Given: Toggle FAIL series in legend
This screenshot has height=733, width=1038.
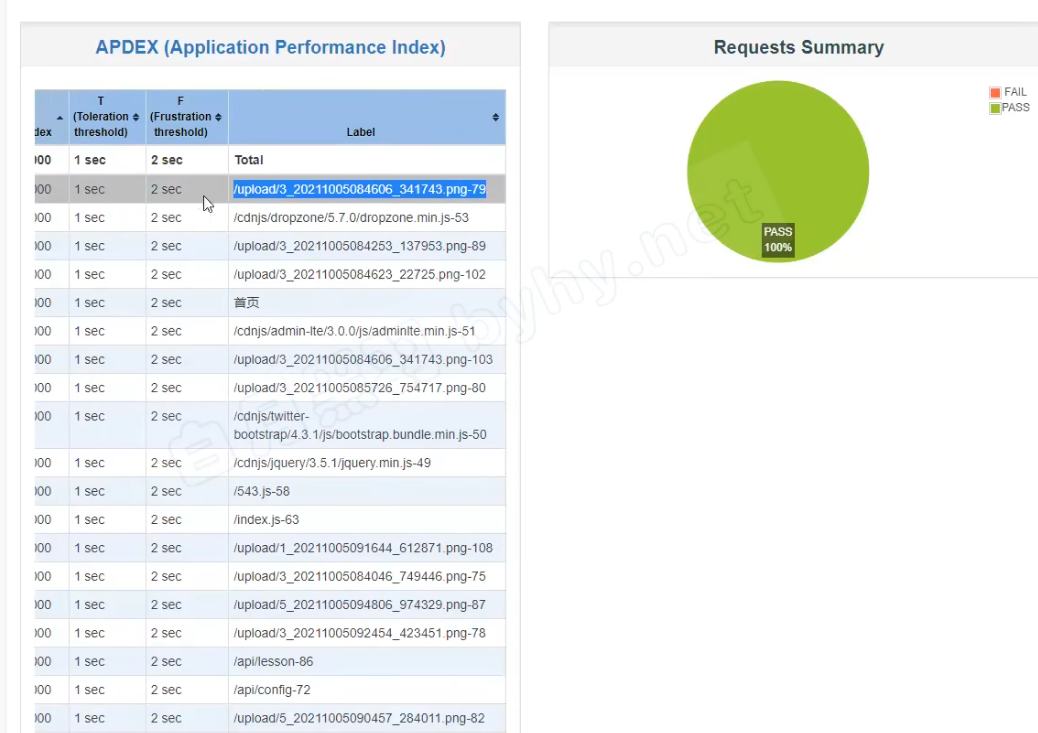Looking at the screenshot, I should (x=1008, y=92).
